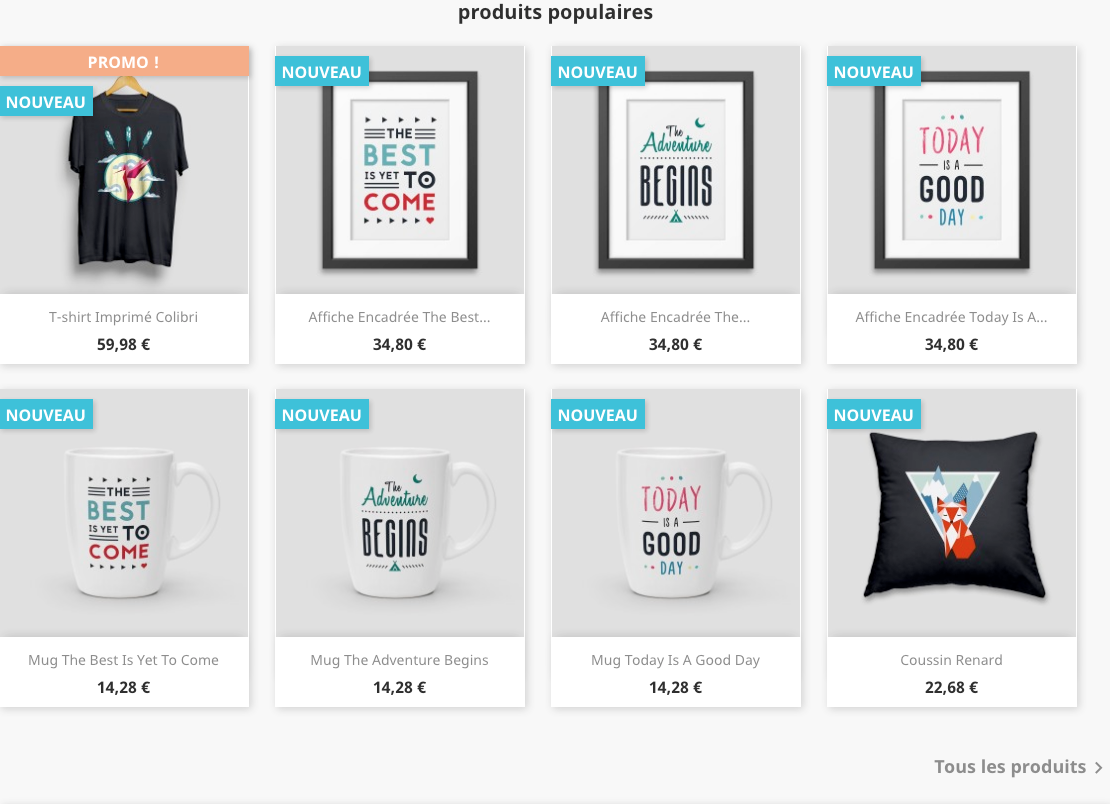Image resolution: width=1110 pixels, height=804 pixels.
Task: Open The Best Is Yet To Come framed poster image
Action: pos(400,170)
